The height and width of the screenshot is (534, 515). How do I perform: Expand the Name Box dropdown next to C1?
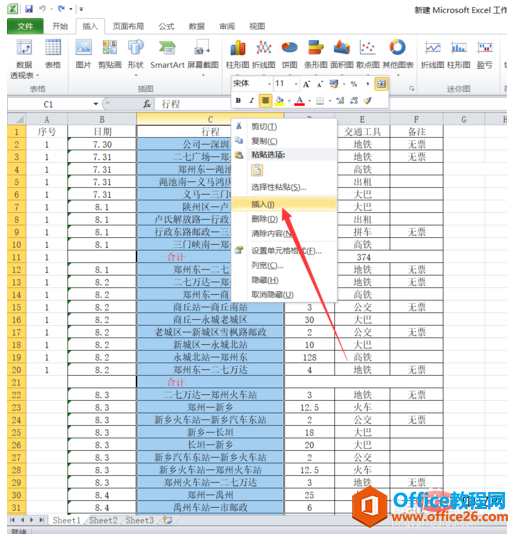click(x=96, y=104)
